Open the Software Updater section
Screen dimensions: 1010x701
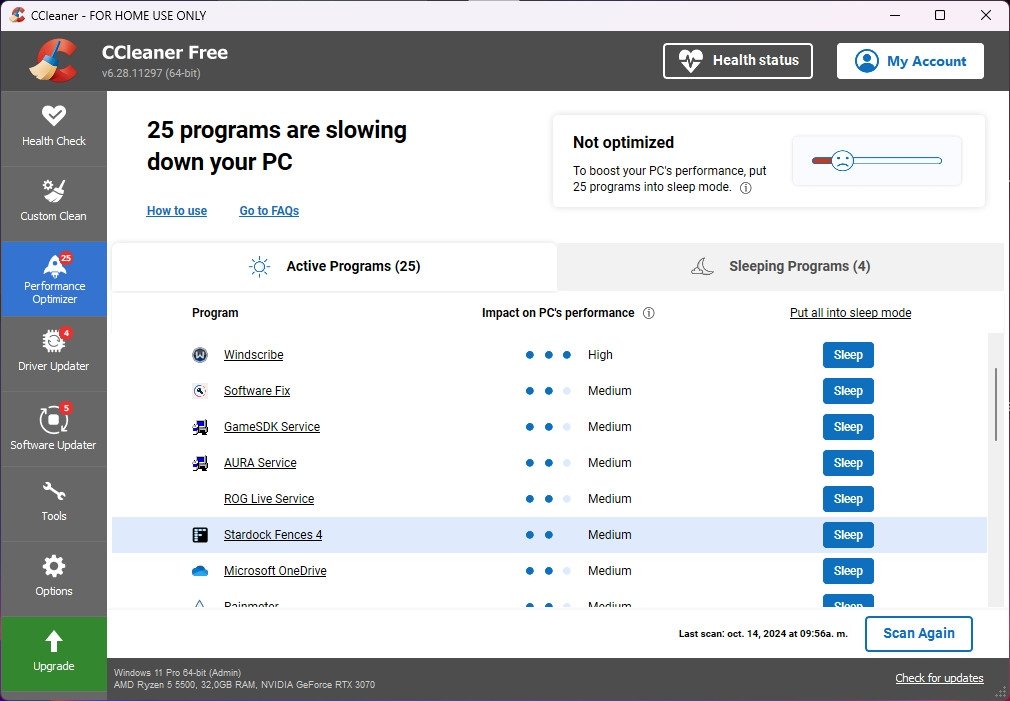(53, 428)
